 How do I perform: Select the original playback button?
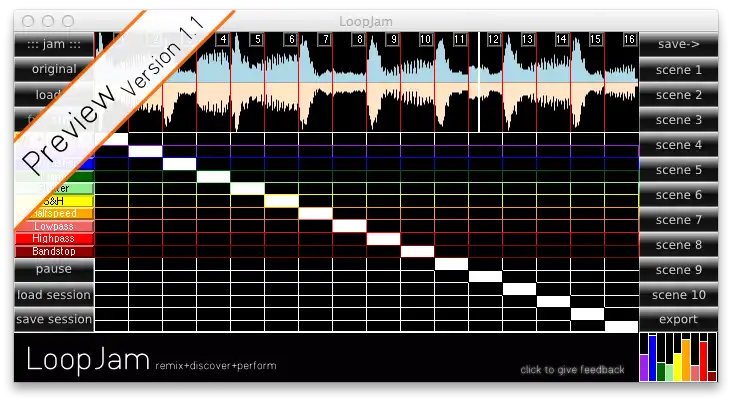pos(54,69)
